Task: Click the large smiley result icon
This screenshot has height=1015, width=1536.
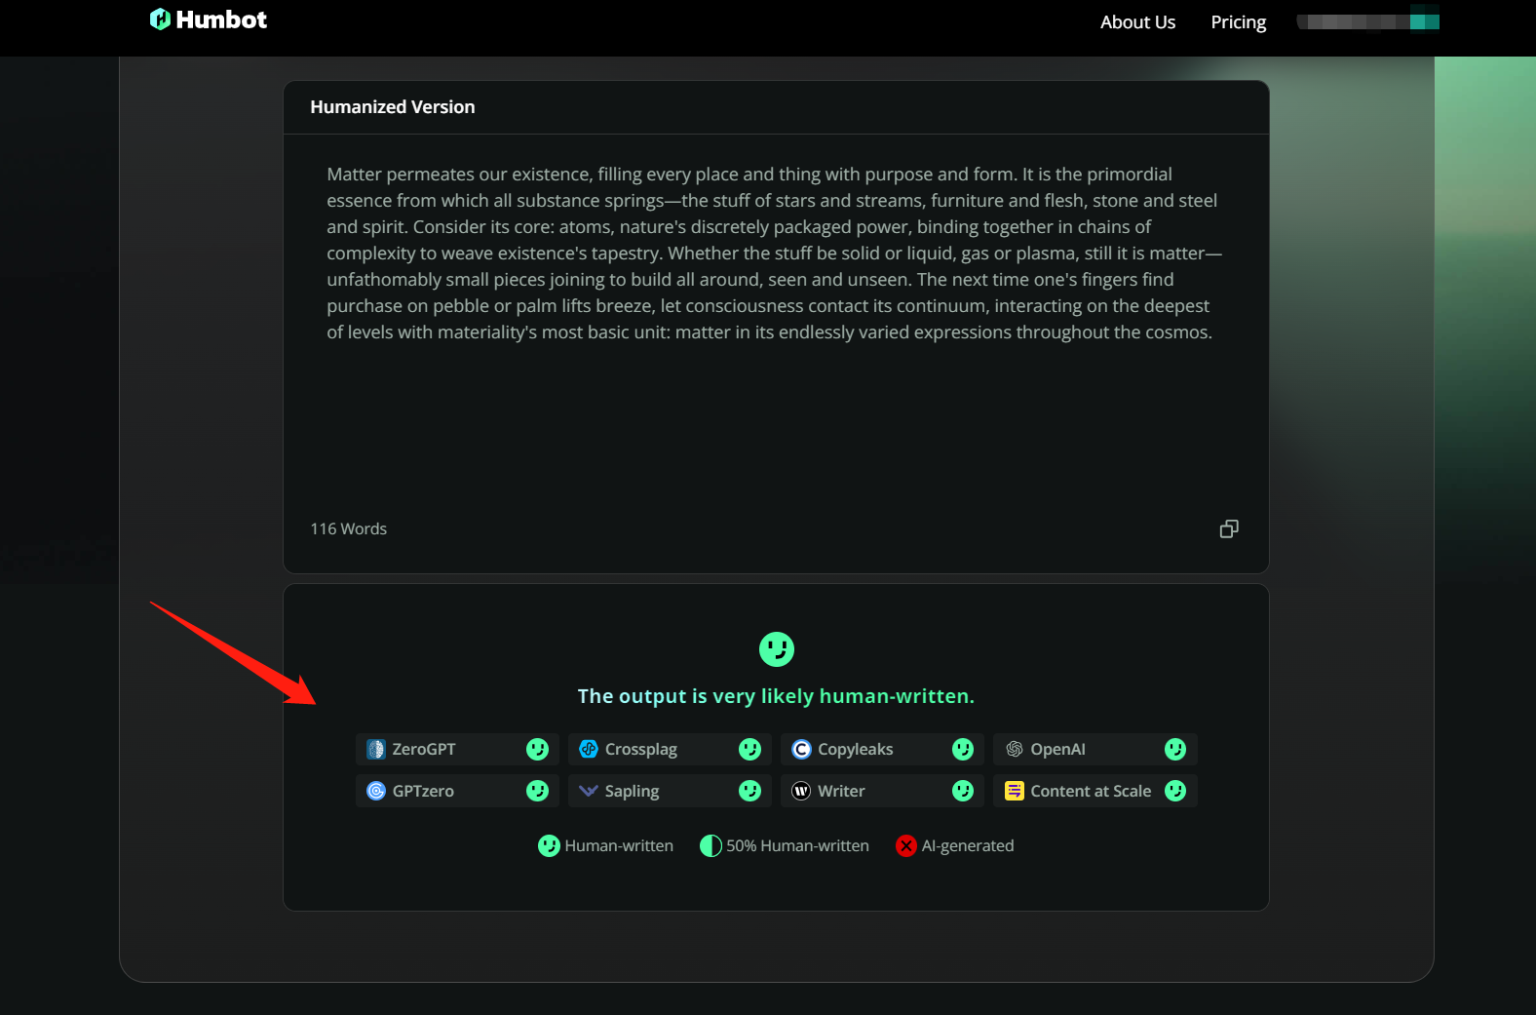Action: 776,649
